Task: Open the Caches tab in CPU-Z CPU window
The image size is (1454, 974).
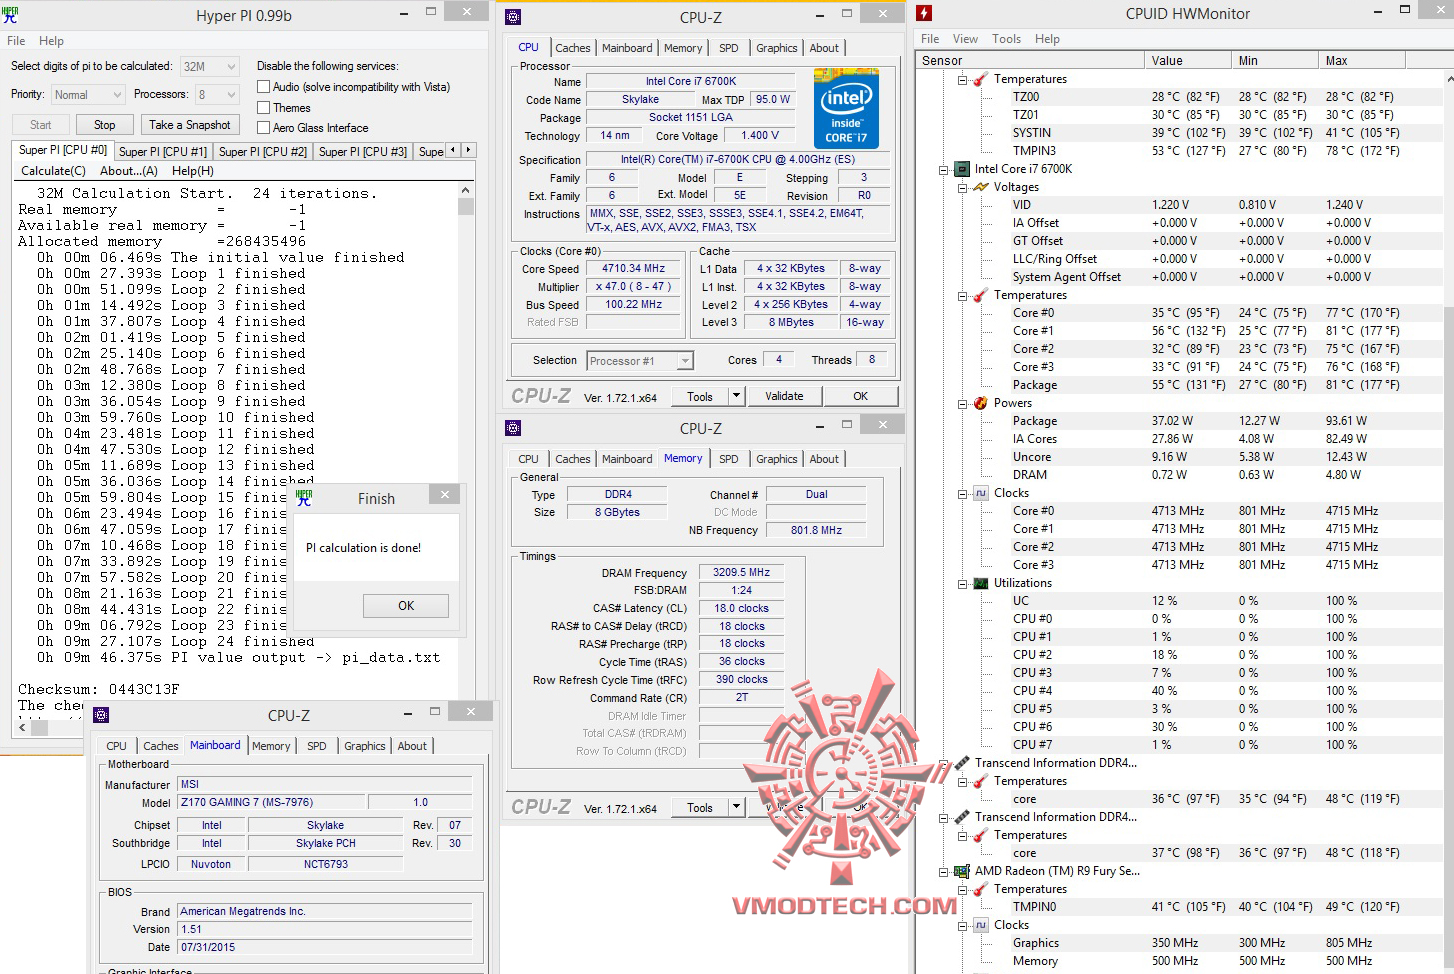Action: 573,48
